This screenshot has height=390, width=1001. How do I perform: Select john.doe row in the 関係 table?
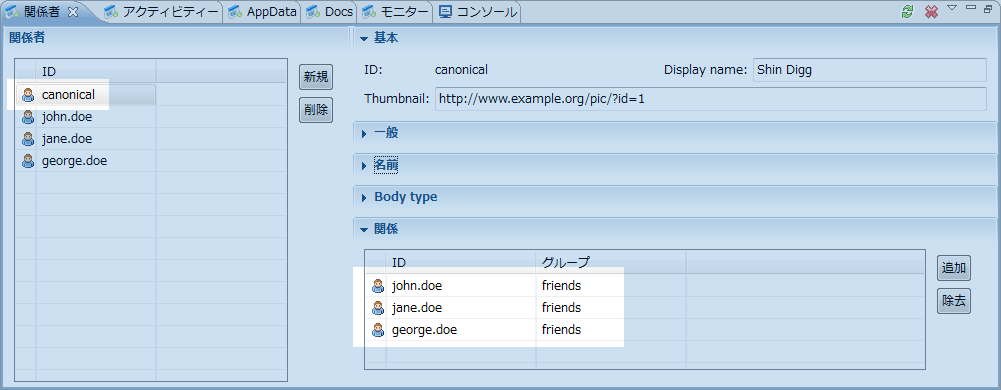[644, 285]
